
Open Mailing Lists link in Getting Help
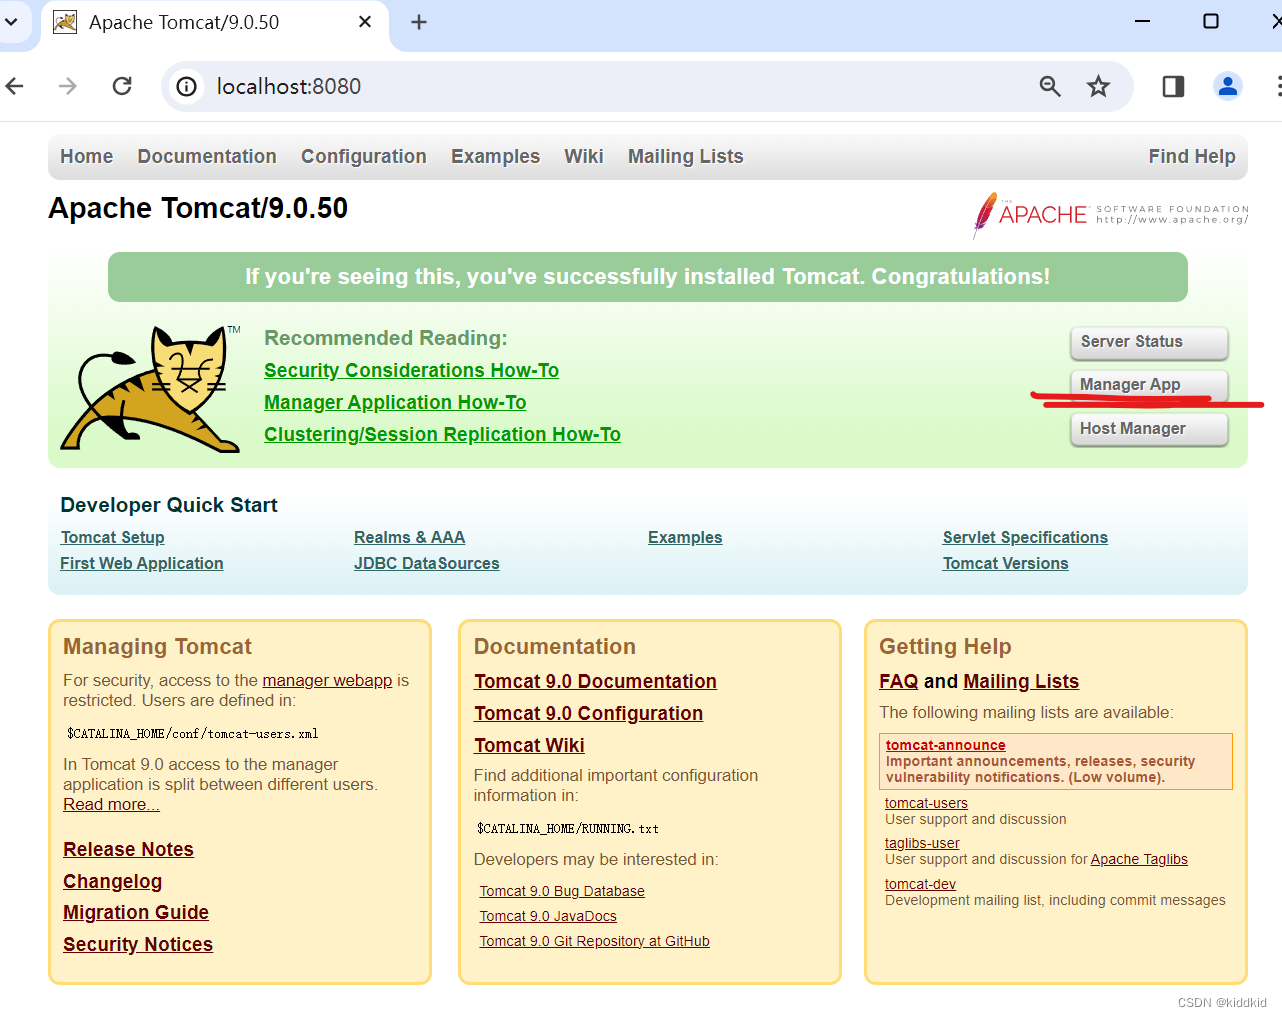coord(1021,681)
